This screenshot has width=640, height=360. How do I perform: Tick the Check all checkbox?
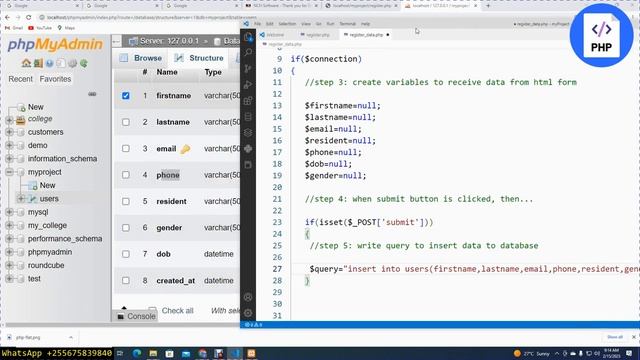point(152,310)
